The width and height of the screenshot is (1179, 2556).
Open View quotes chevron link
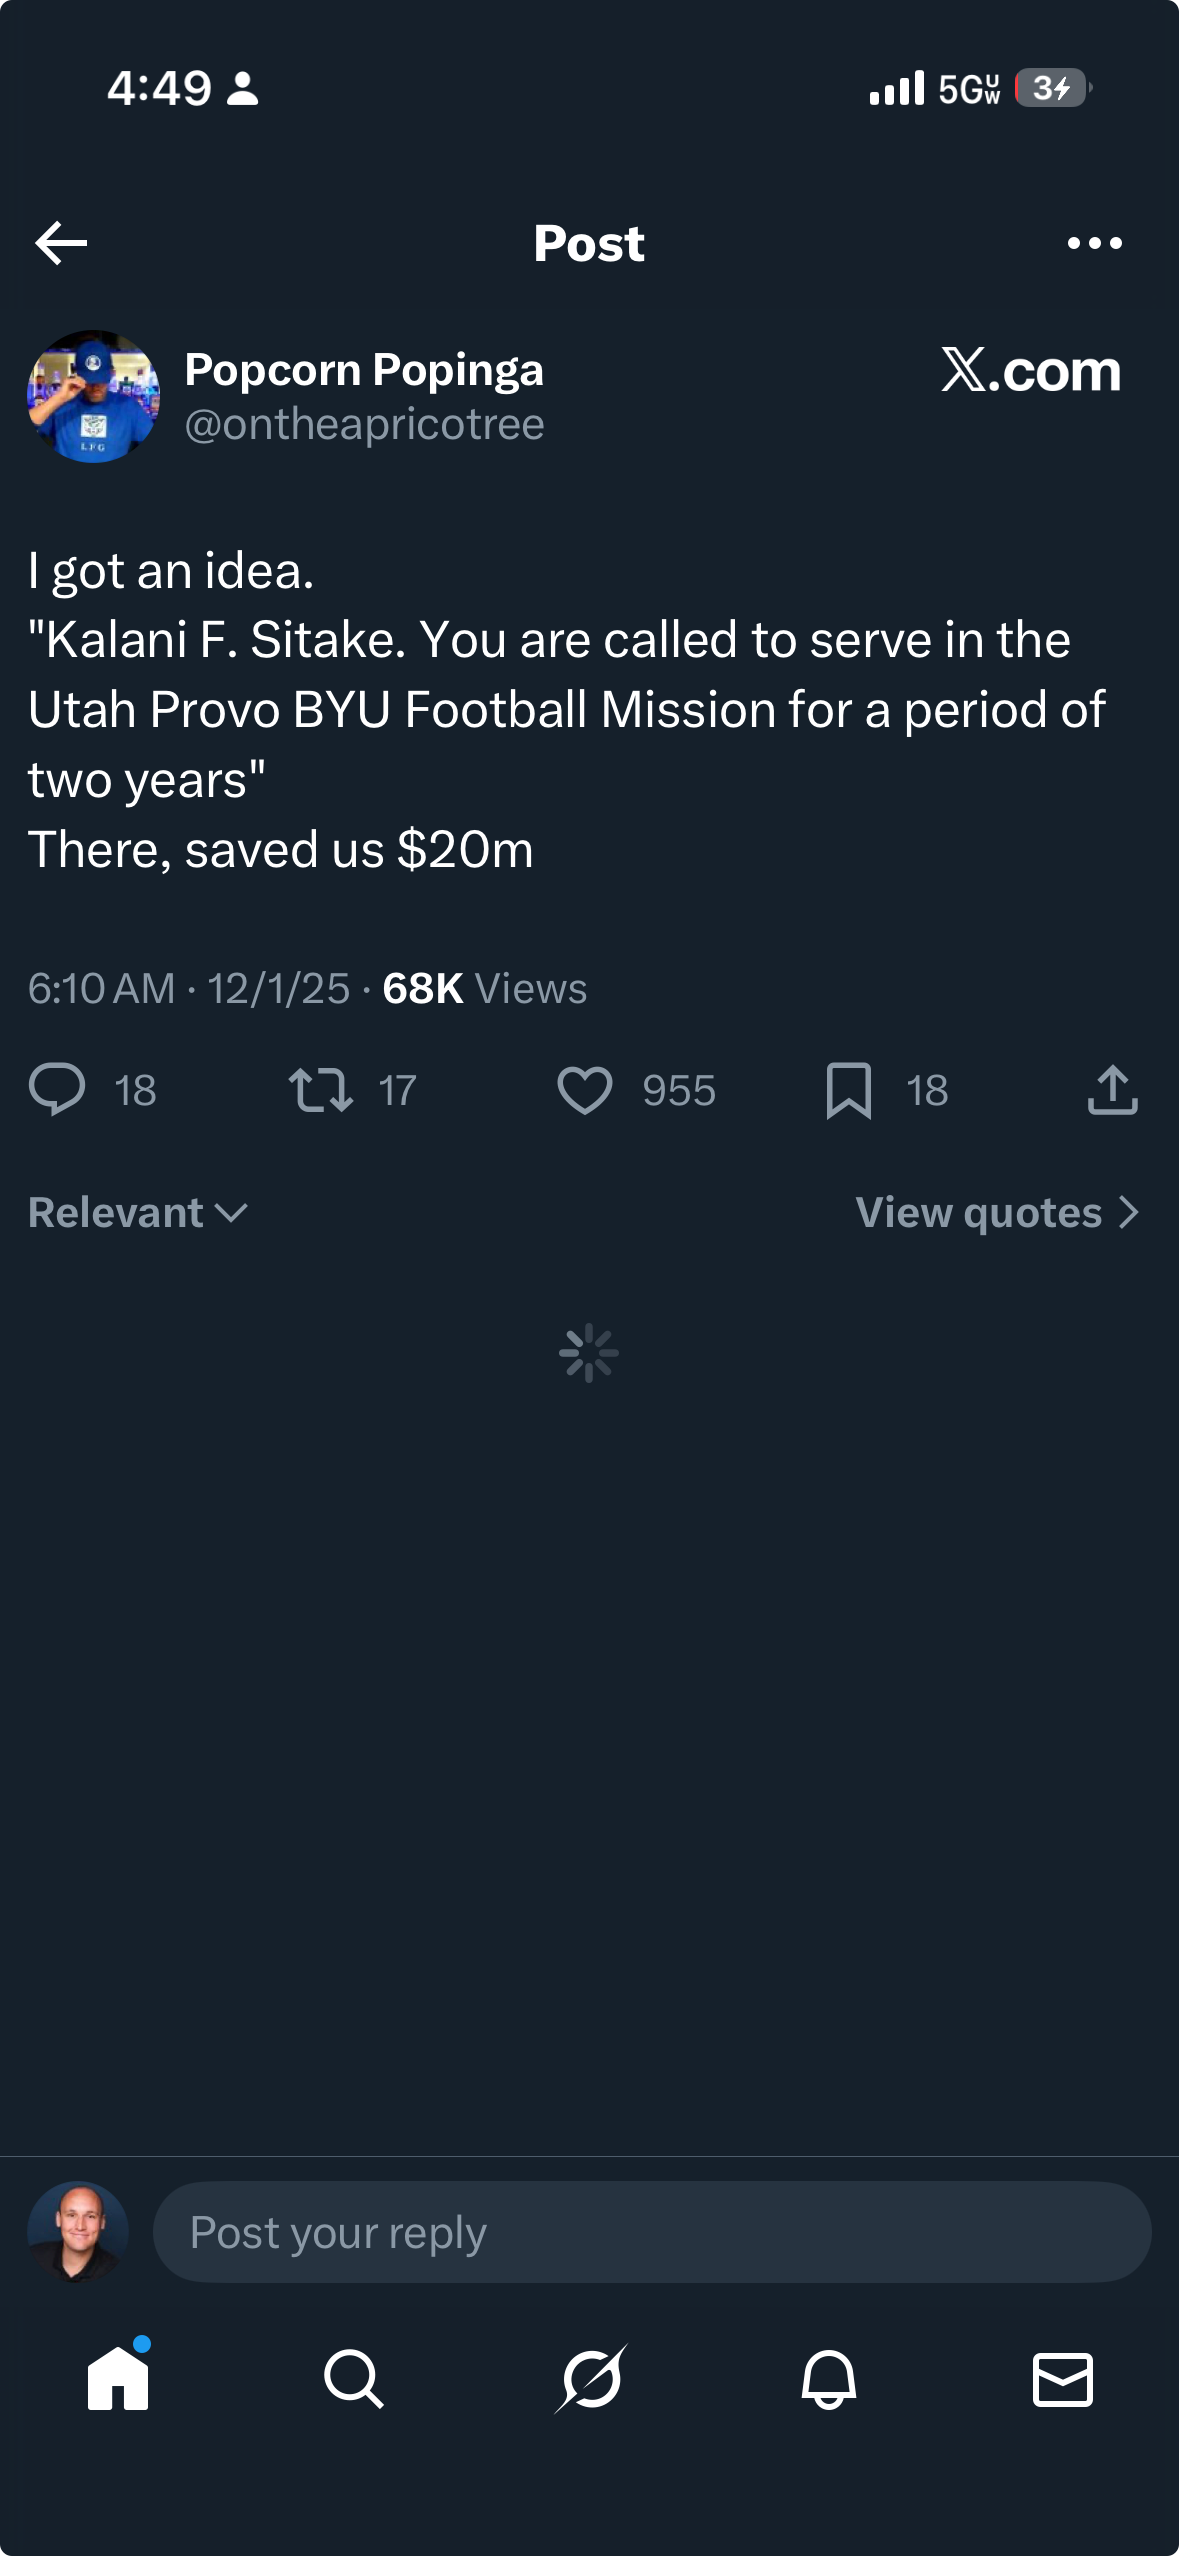[x=997, y=1213]
